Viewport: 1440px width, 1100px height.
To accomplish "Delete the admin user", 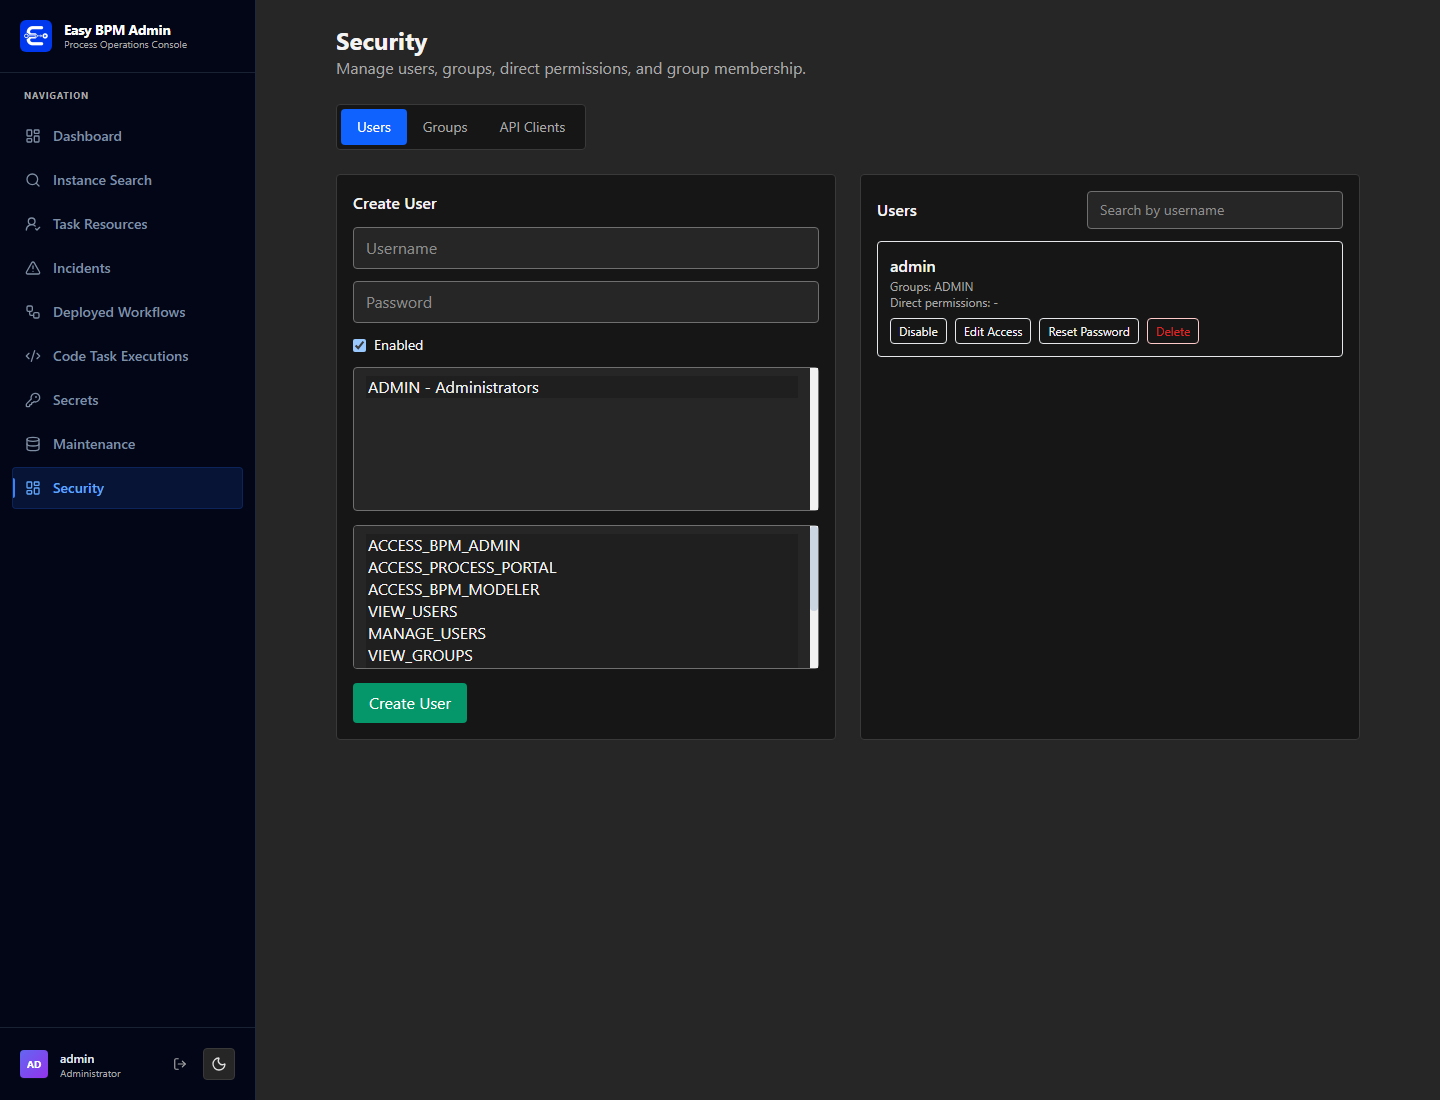I will (1173, 331).
